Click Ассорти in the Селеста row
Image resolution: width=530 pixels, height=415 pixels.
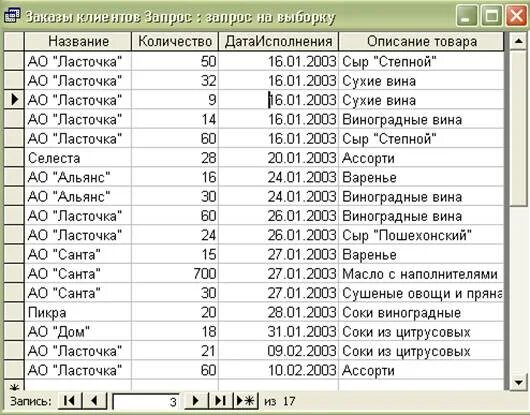pos(421,158)
